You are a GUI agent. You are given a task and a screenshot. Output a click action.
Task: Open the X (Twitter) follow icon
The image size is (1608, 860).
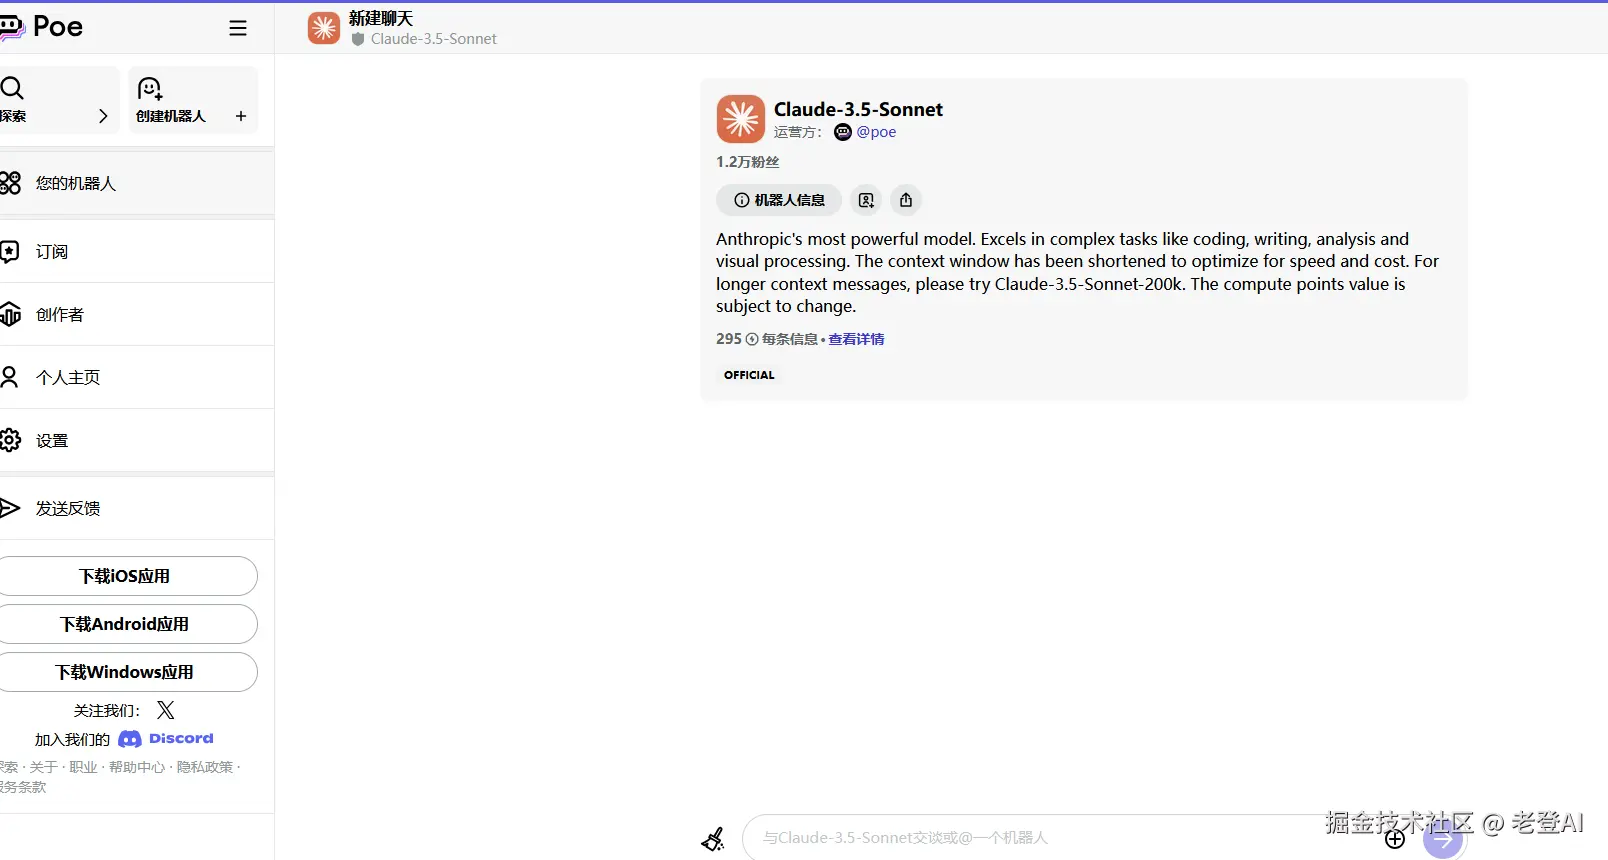point(166,710)
